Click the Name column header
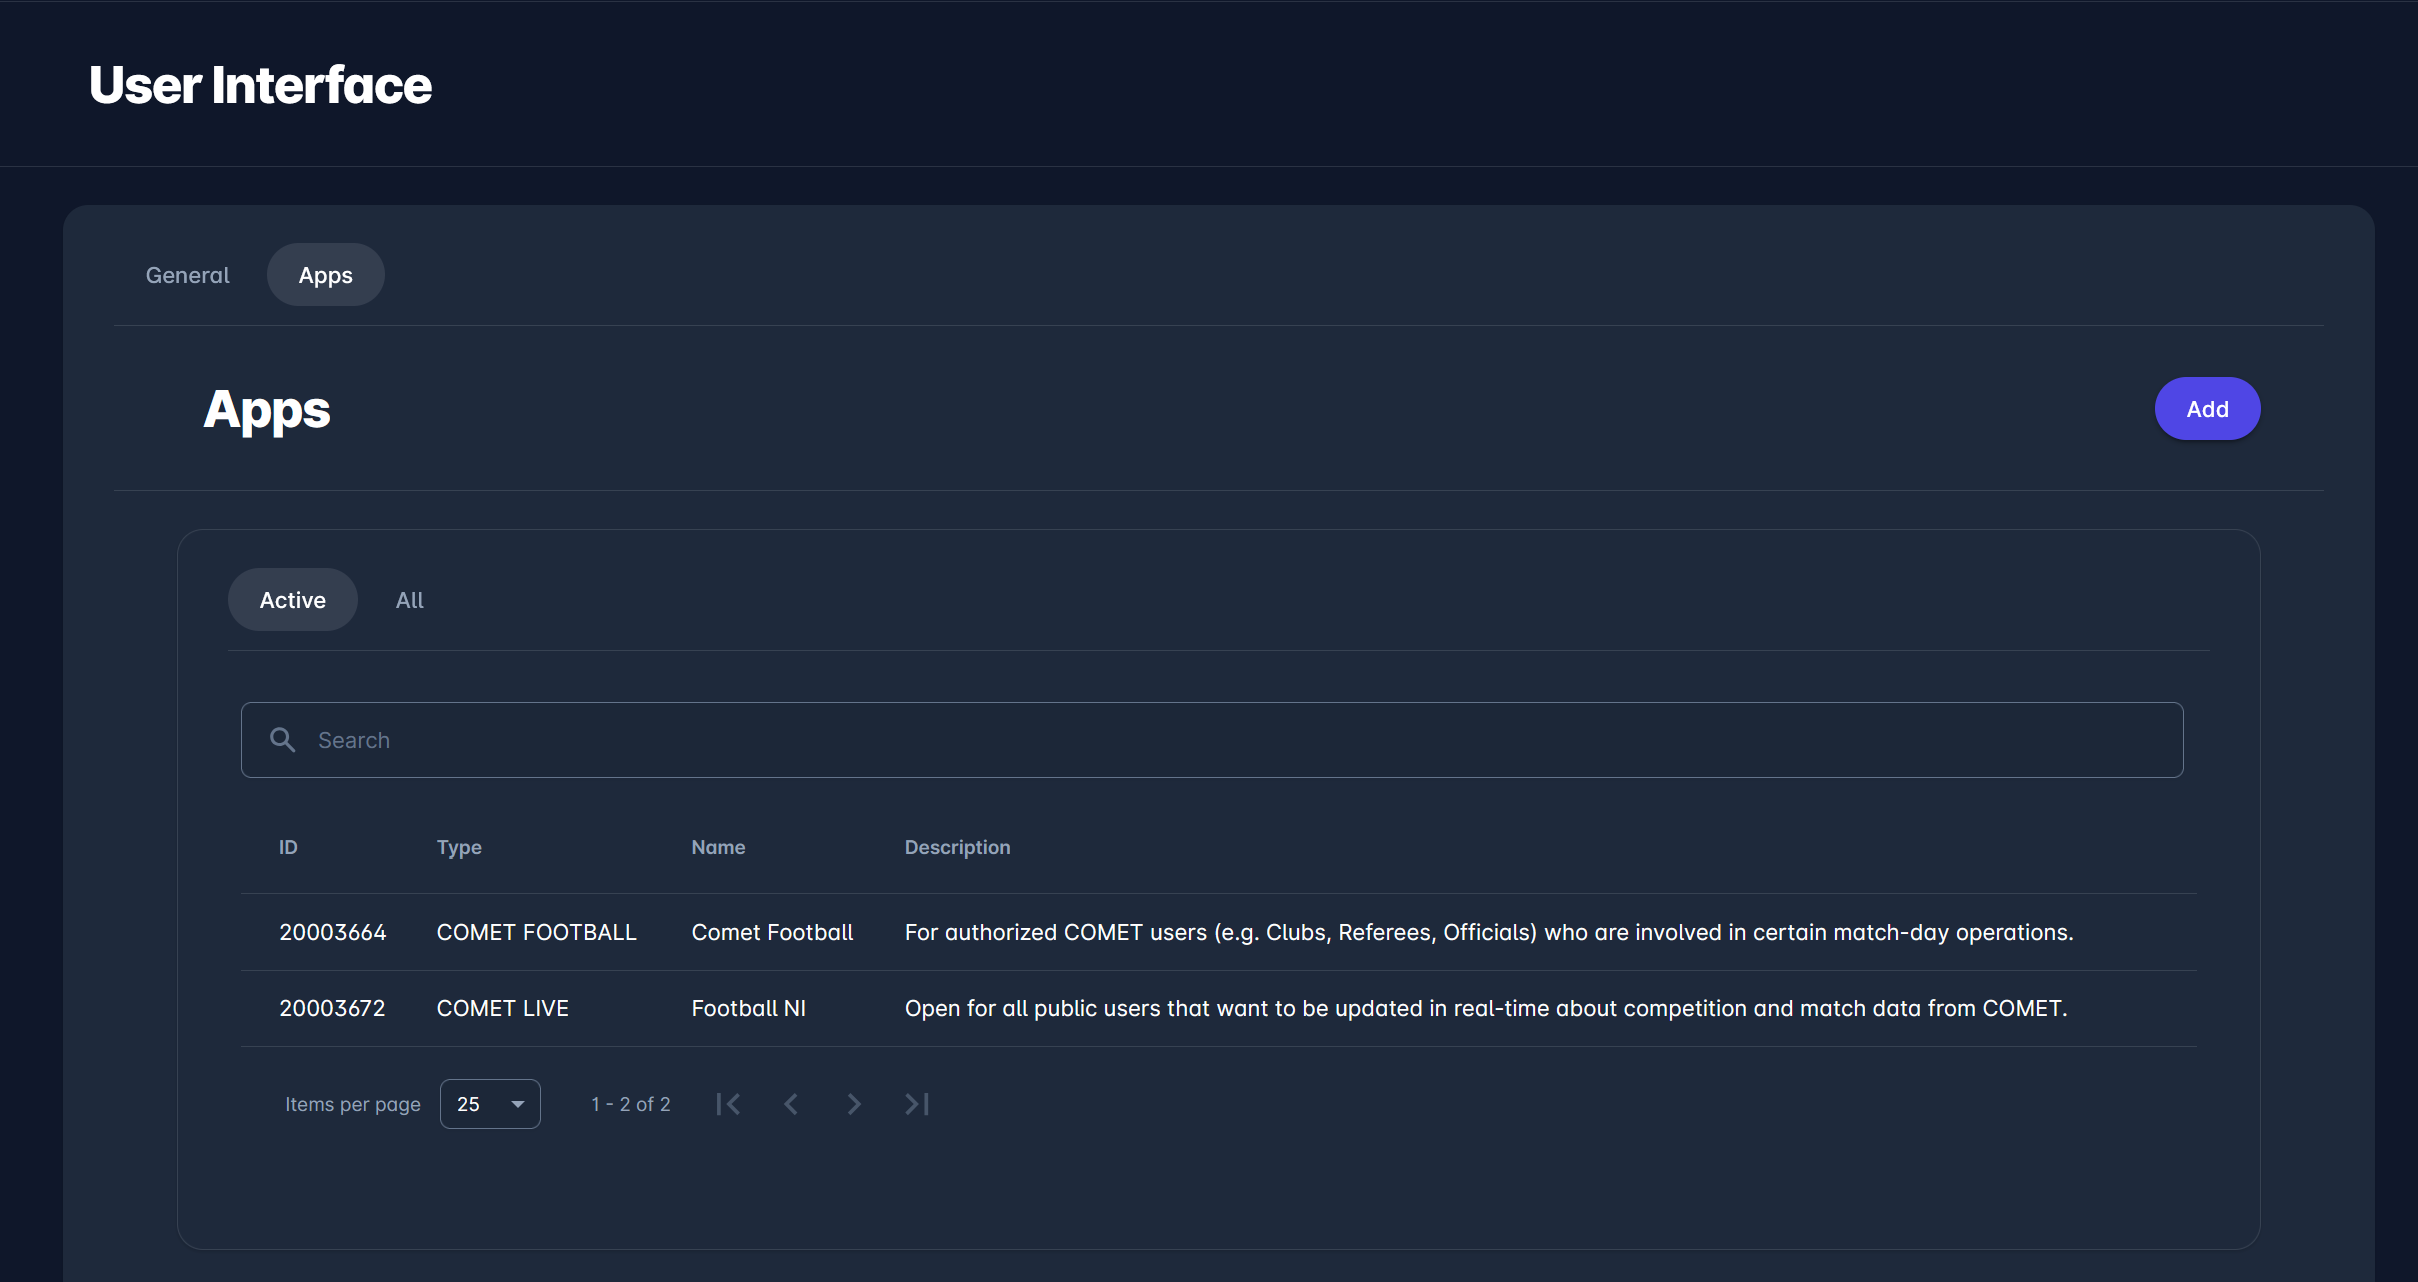The height and width of the screenshot is (1282, 2418). pyautogui.click(x=718, y=847)
